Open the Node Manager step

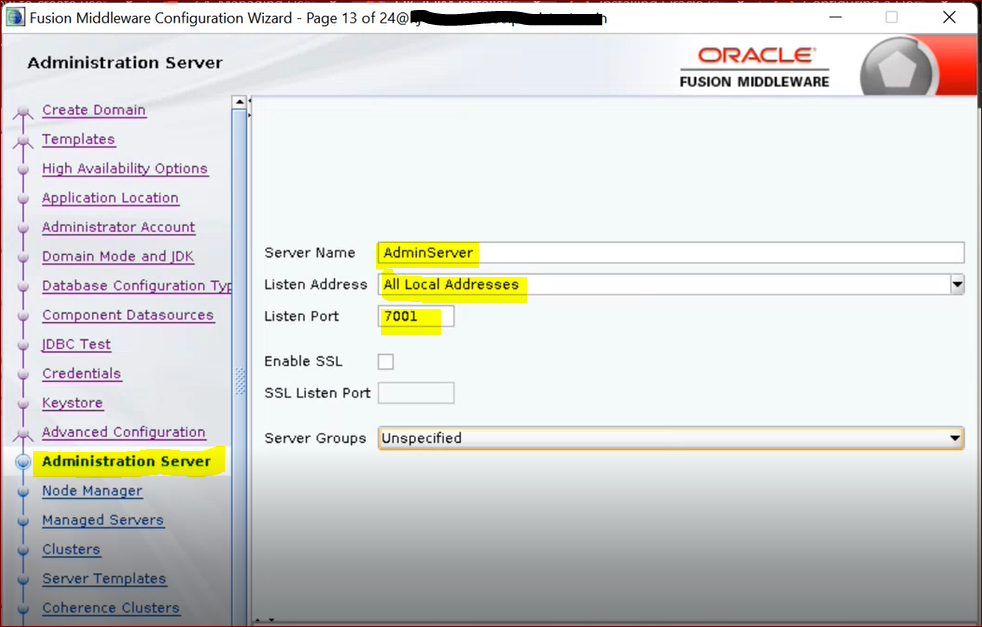(x=92, y=491)
